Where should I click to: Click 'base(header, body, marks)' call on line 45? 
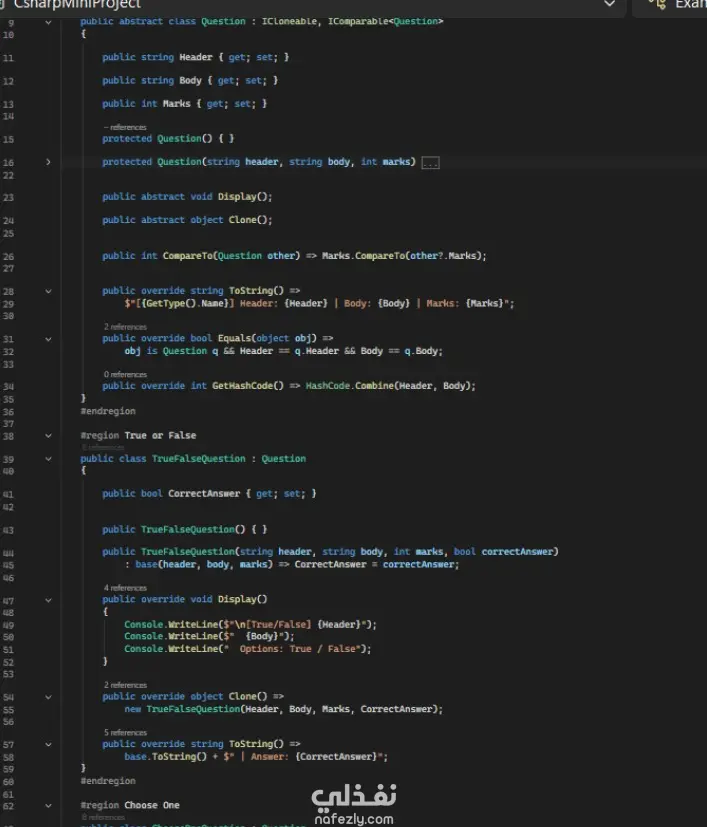click(204, 565)
